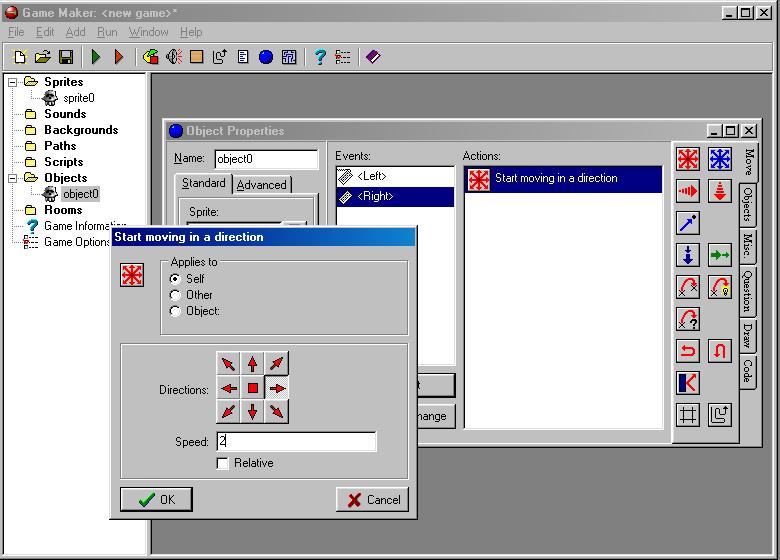Choose the up arrow direction button
The image size is (780, 560).
(253, 364)
